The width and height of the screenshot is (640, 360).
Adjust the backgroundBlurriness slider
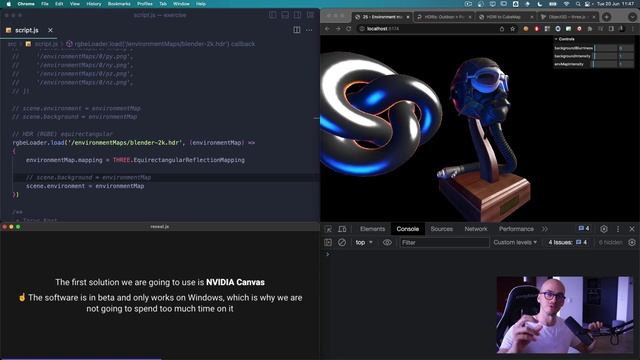click(x=605, y=48)
